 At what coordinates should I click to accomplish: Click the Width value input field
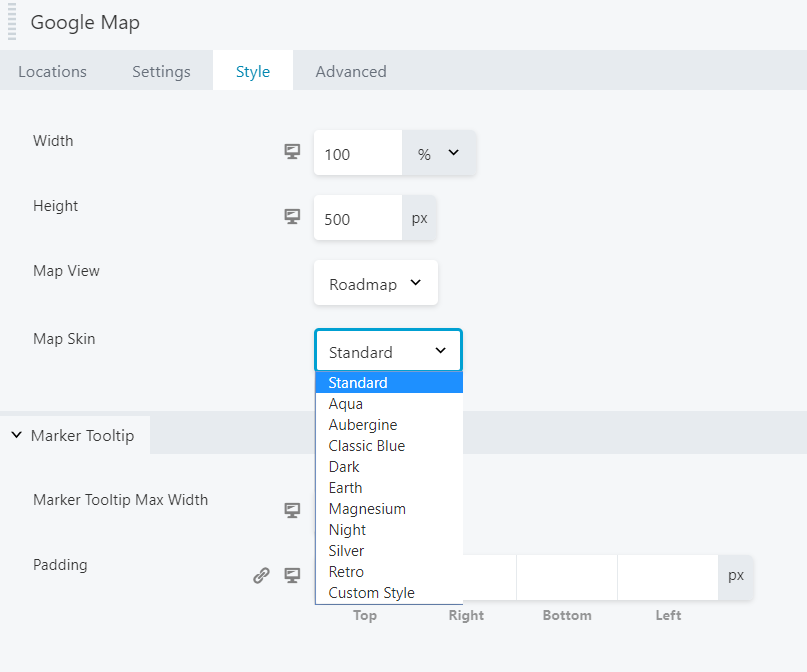[358, 153]
